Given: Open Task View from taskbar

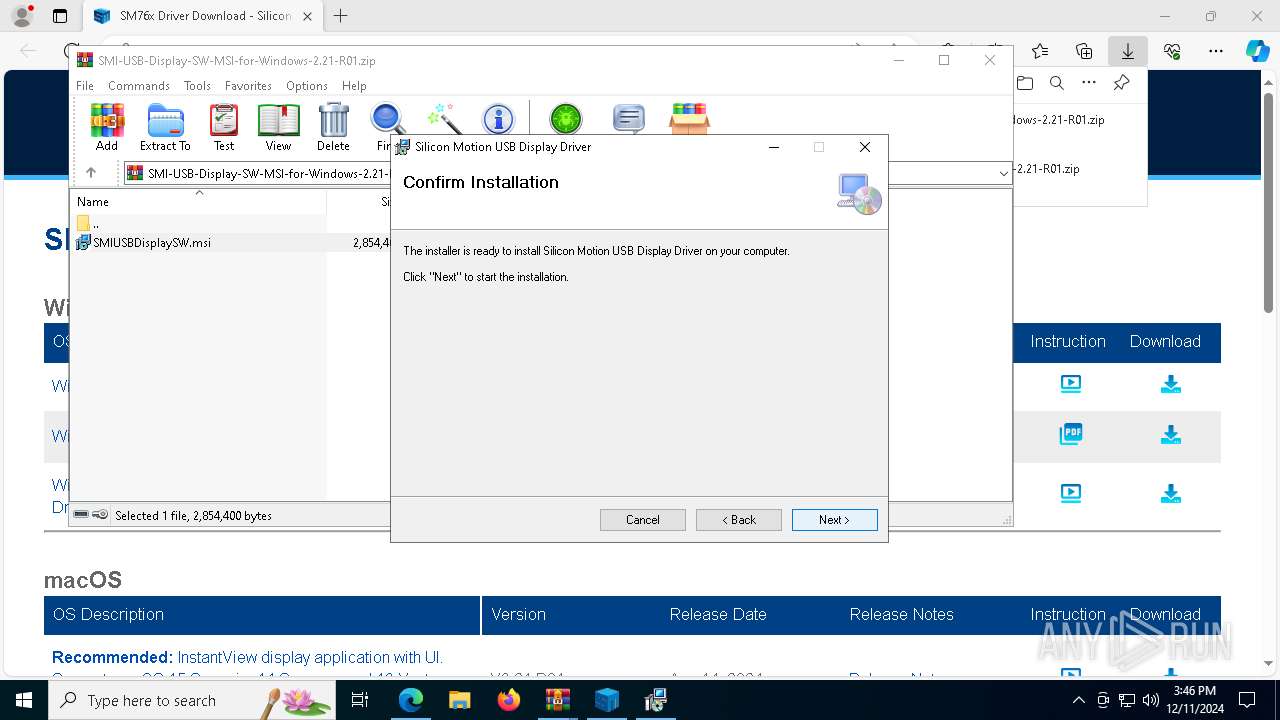Looking at the screenshot, I should (x=360, y=700).
